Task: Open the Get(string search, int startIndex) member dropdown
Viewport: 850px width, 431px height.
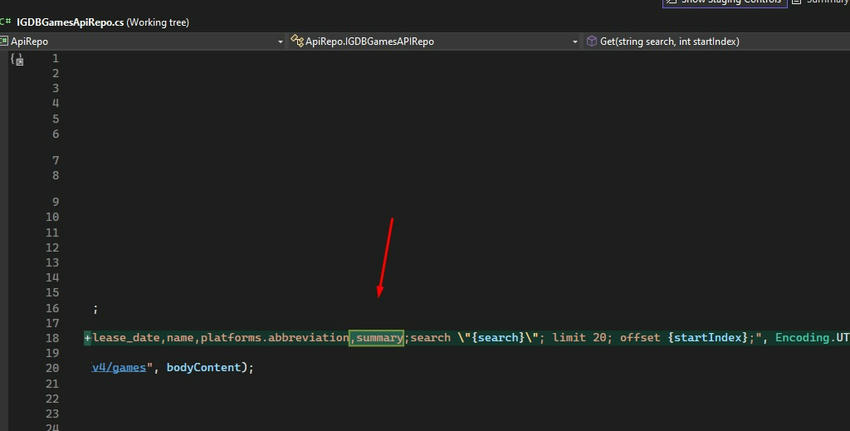Action: tap(716, 41)
